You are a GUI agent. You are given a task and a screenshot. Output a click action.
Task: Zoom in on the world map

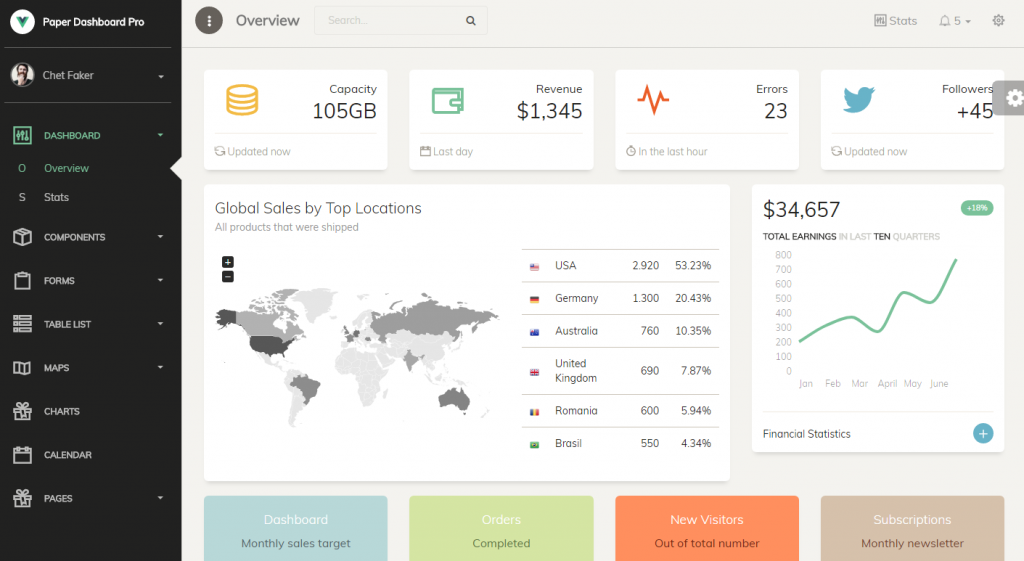(228, 262)
